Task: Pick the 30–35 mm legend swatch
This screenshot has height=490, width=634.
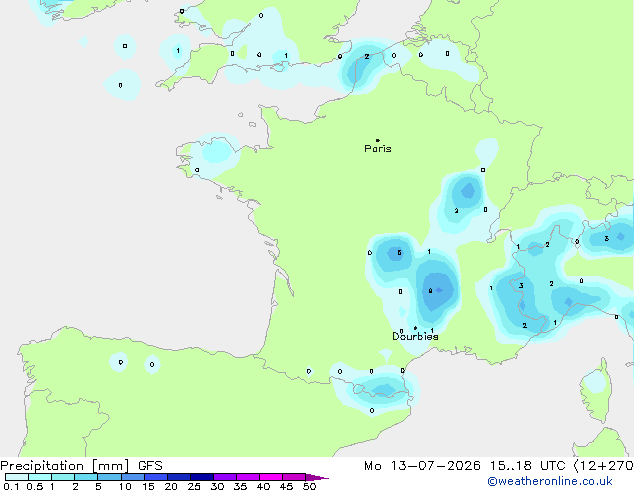Action: [225, 477]
